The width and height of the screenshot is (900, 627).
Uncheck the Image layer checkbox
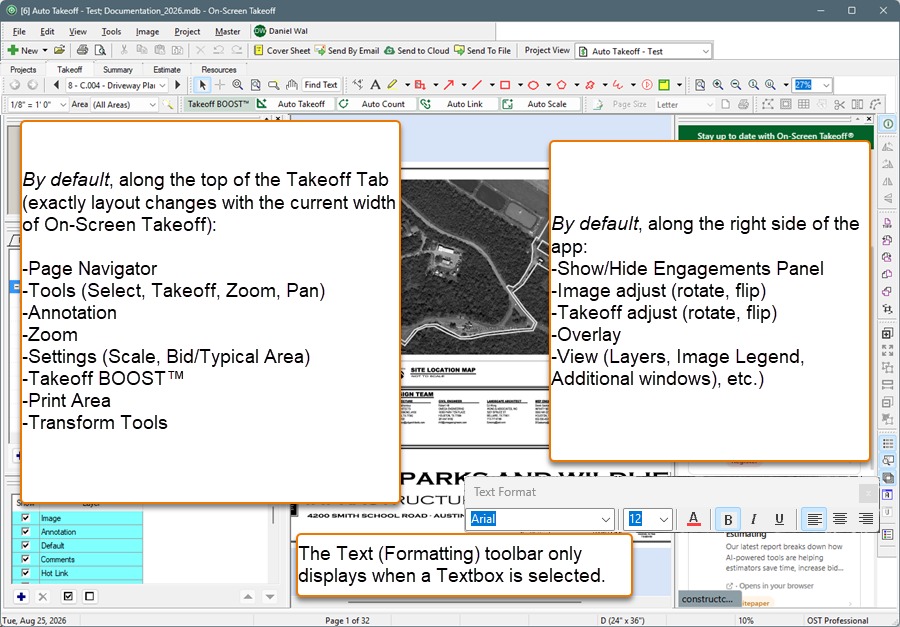25,518
